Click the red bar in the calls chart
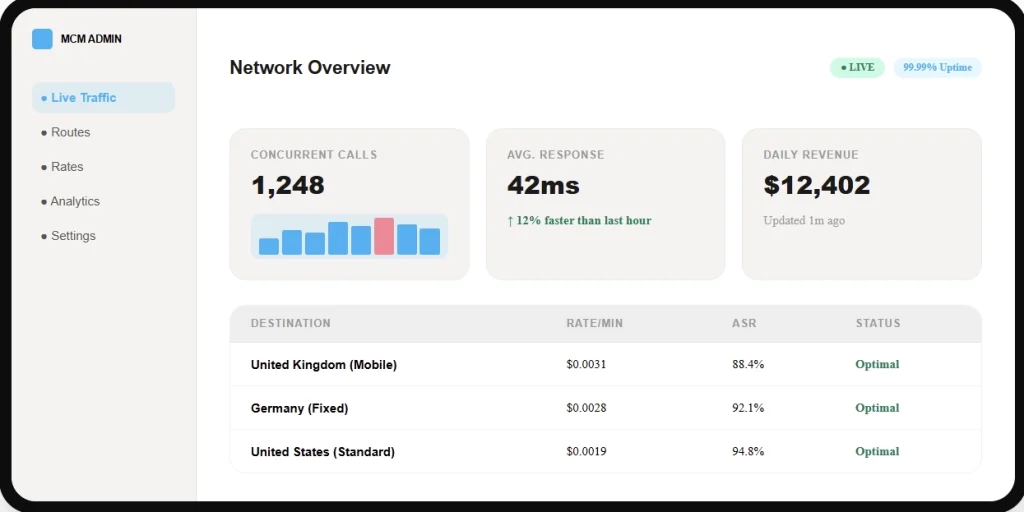 384,237
